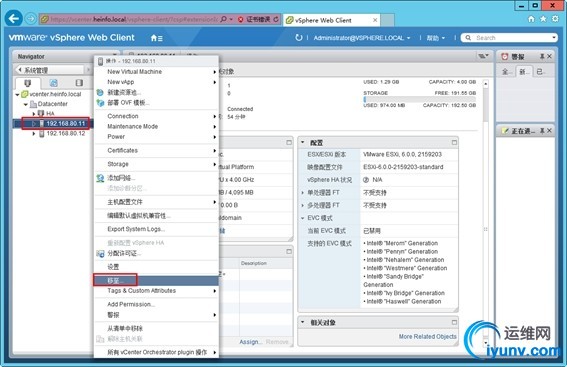Maximize the related objects panel
The height and width of the screenshot is (367, 567).
(x=454, y=322)
